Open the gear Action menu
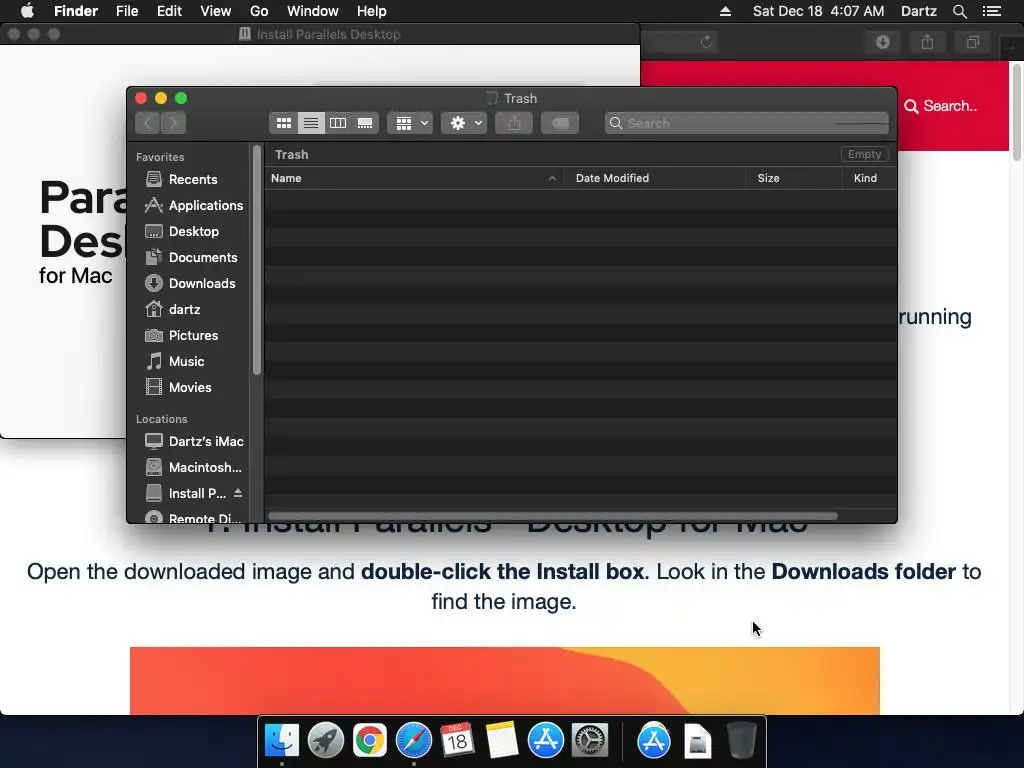Viewport: 1024px width, 768px height. [464, 123]
